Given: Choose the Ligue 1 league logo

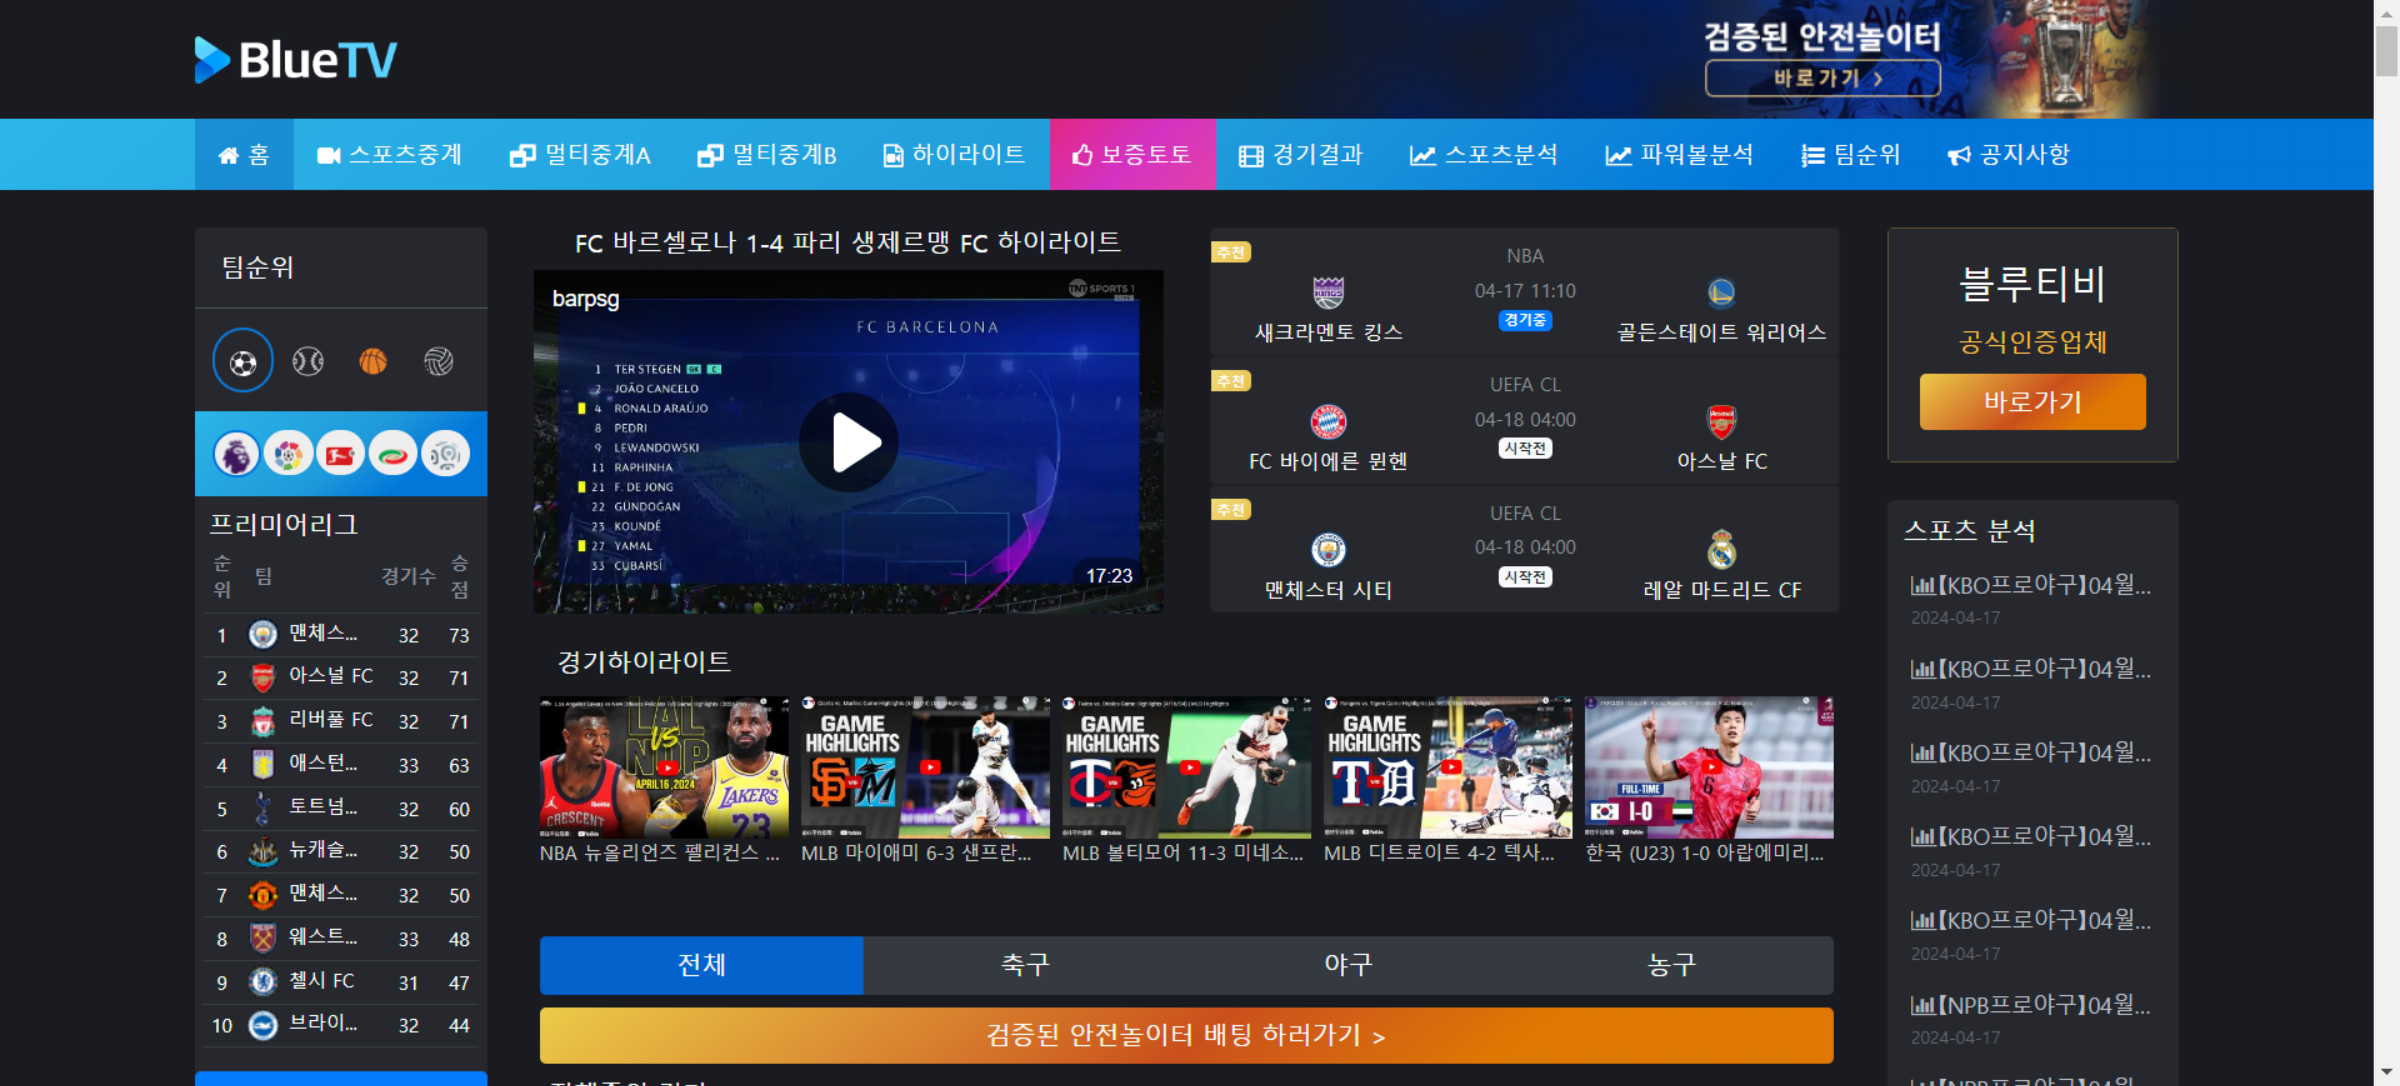Looking at the screenshot, I should (445, 455).
